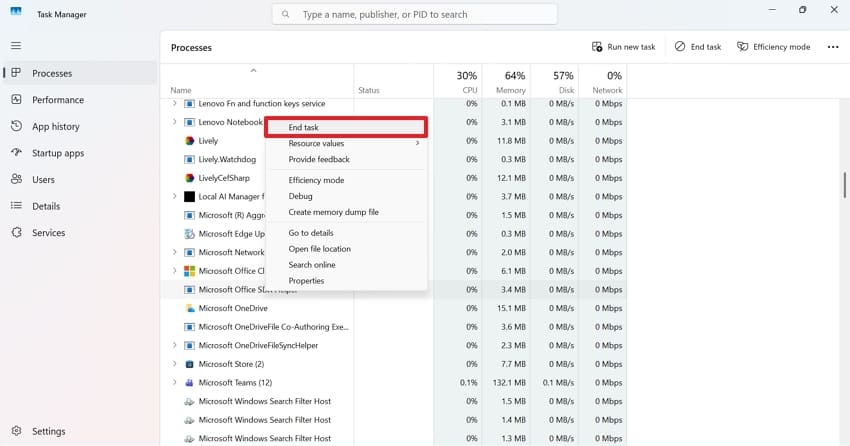Image resolution: width=850 pixels, height=446 pixels.
Task: Sort processes by the Name column
Action: tap(257, 81)
